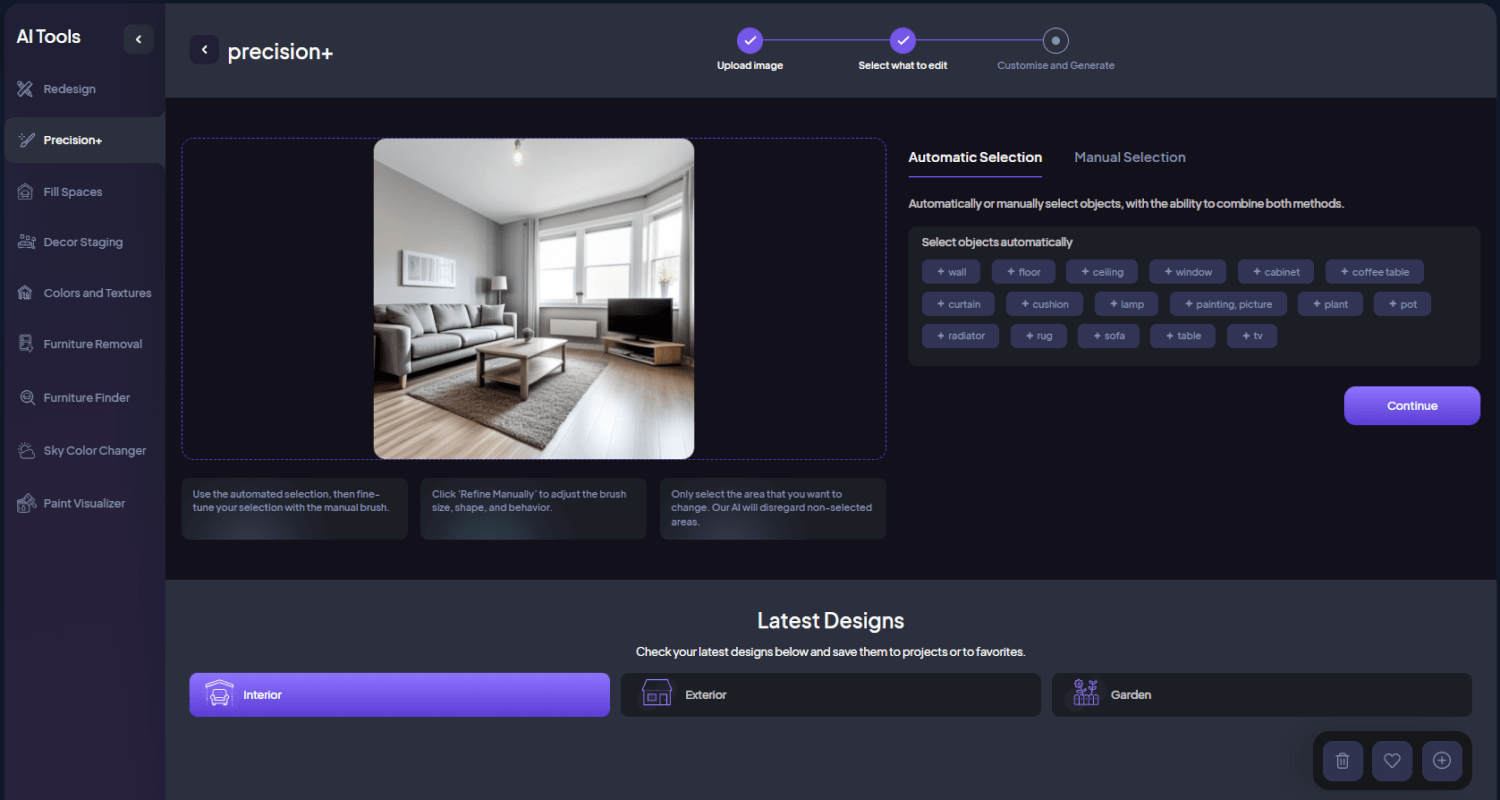Open Colors and Textures from sidebar

click(97, 293)
